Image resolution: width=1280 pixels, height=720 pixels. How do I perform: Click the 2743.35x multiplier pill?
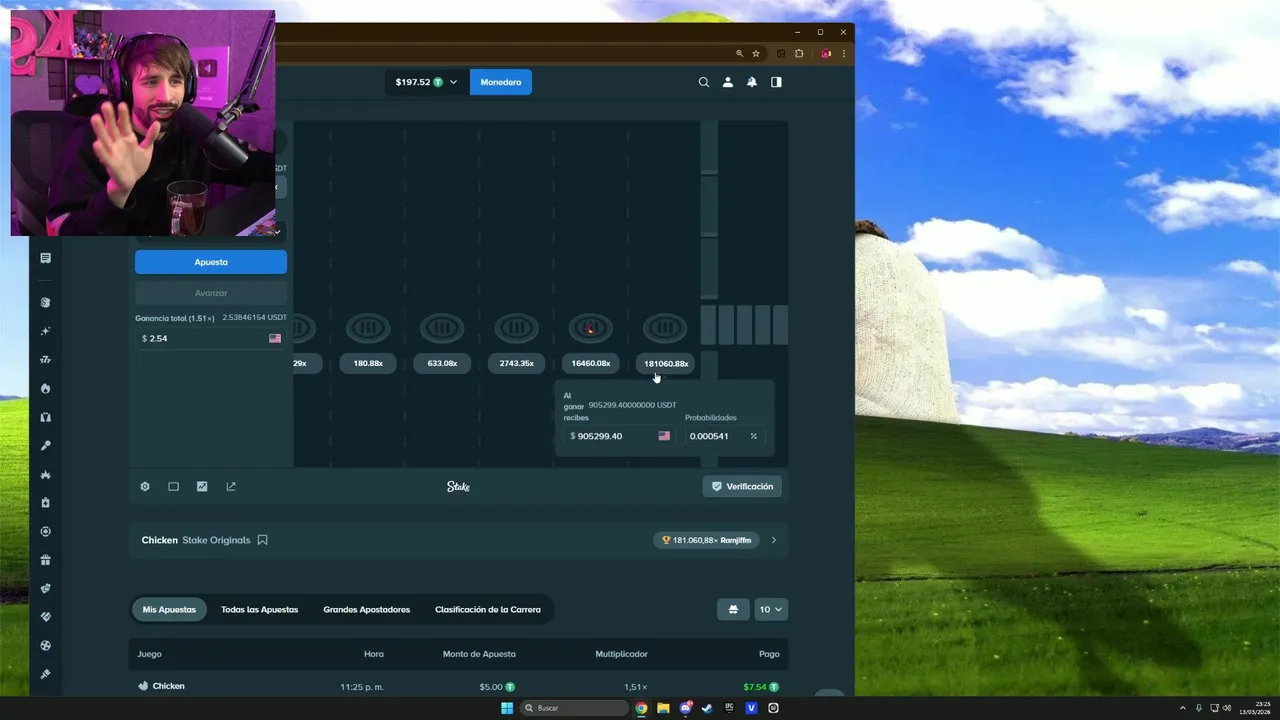point(516,363)
